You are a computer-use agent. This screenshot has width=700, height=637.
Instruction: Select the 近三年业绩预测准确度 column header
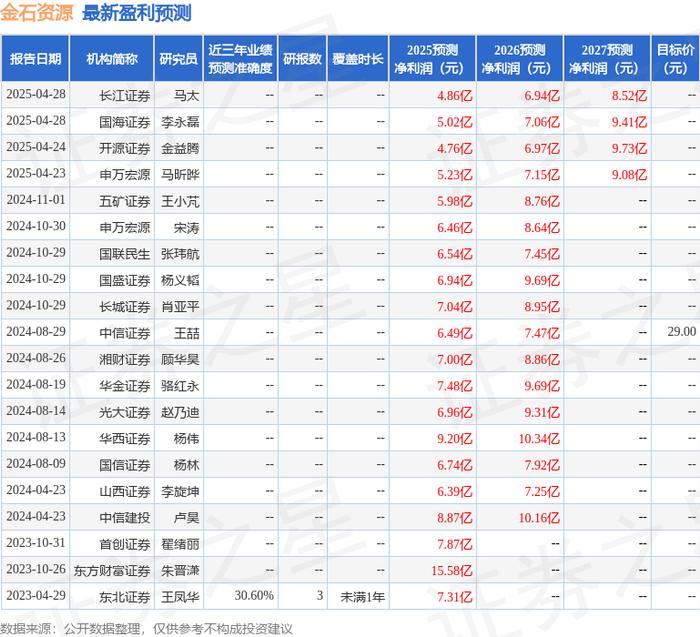pyautogui.click(x=240, y=58)
